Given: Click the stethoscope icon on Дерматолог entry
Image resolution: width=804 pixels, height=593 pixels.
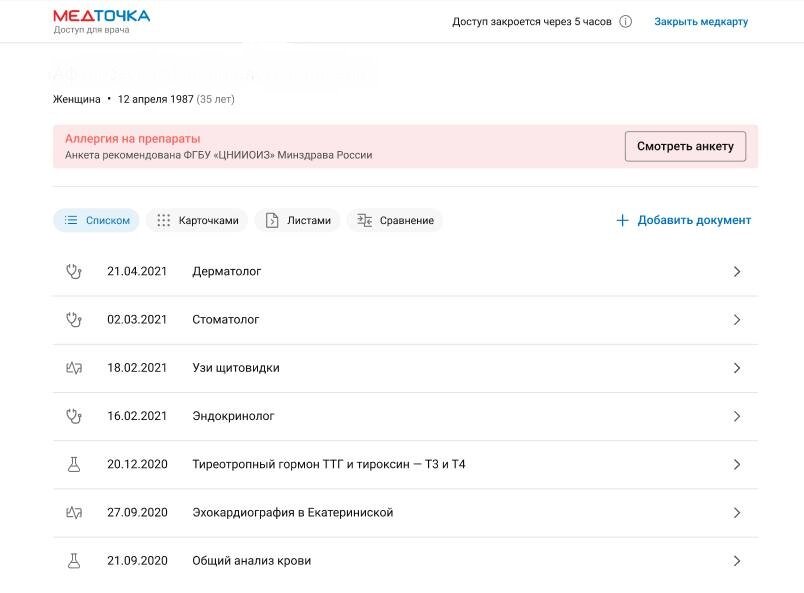Looking at the screenshot, I should 75,271.
